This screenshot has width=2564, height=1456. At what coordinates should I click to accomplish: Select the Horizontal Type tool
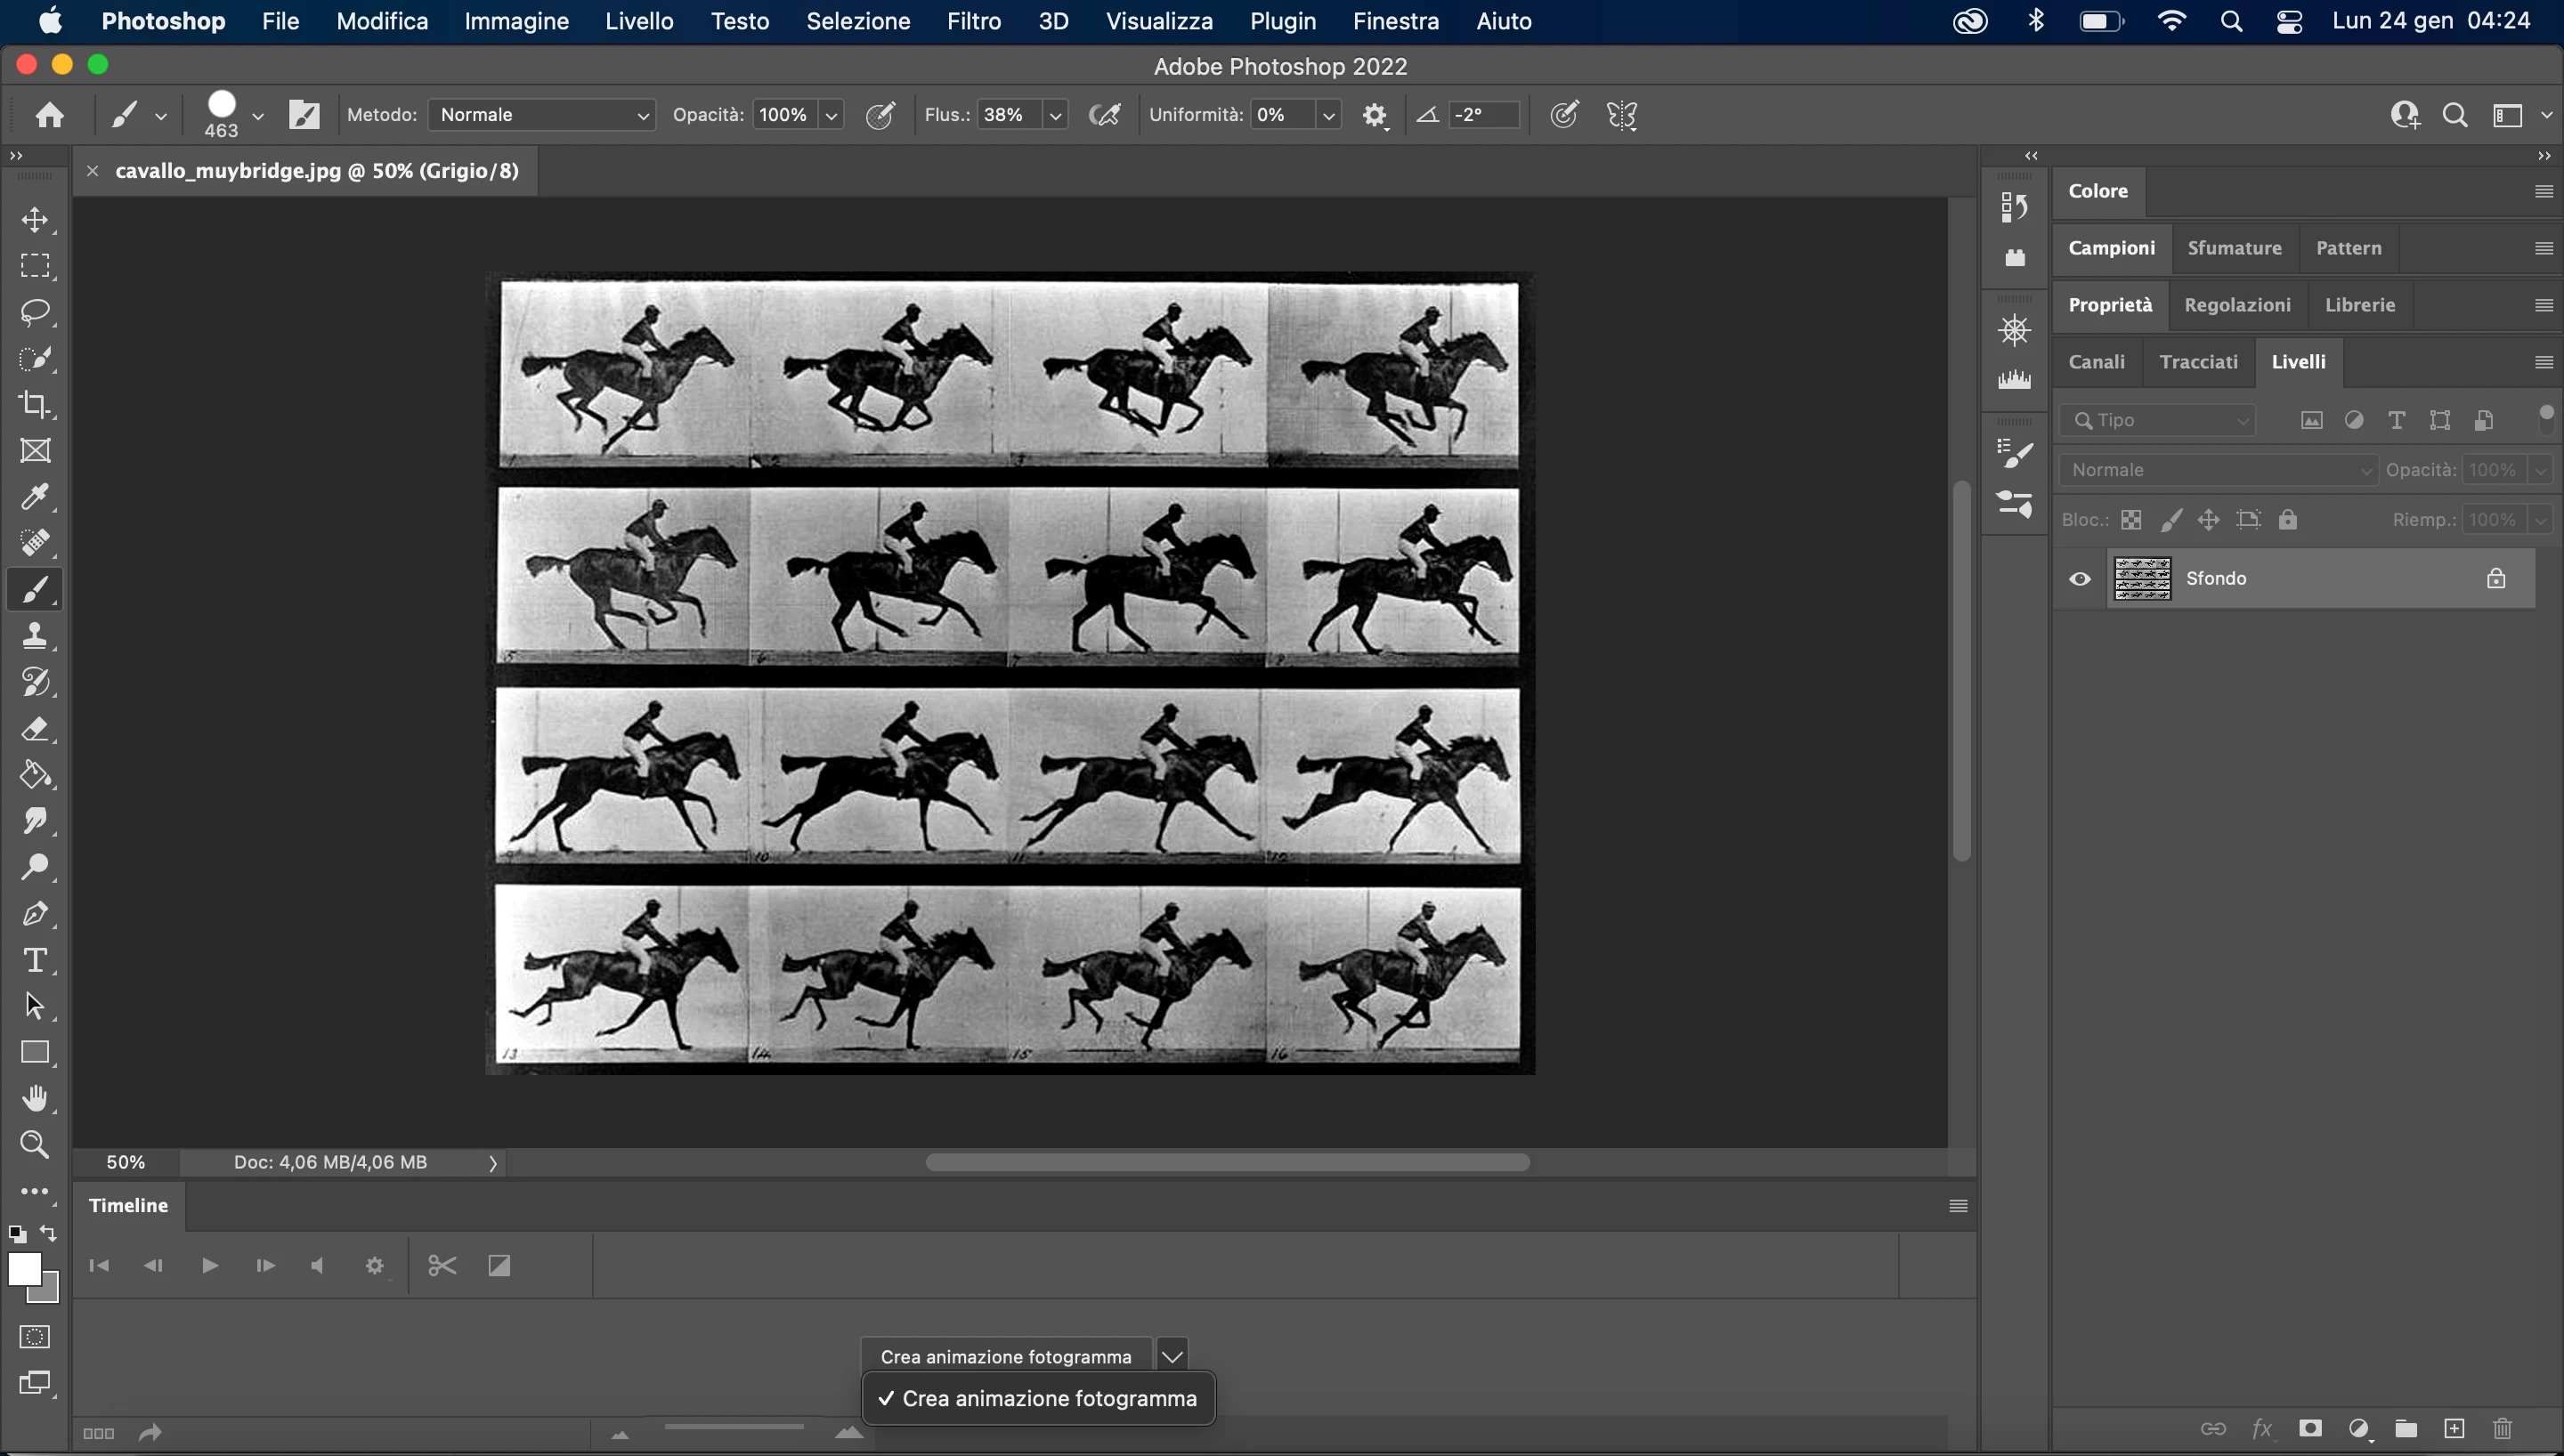35,960
